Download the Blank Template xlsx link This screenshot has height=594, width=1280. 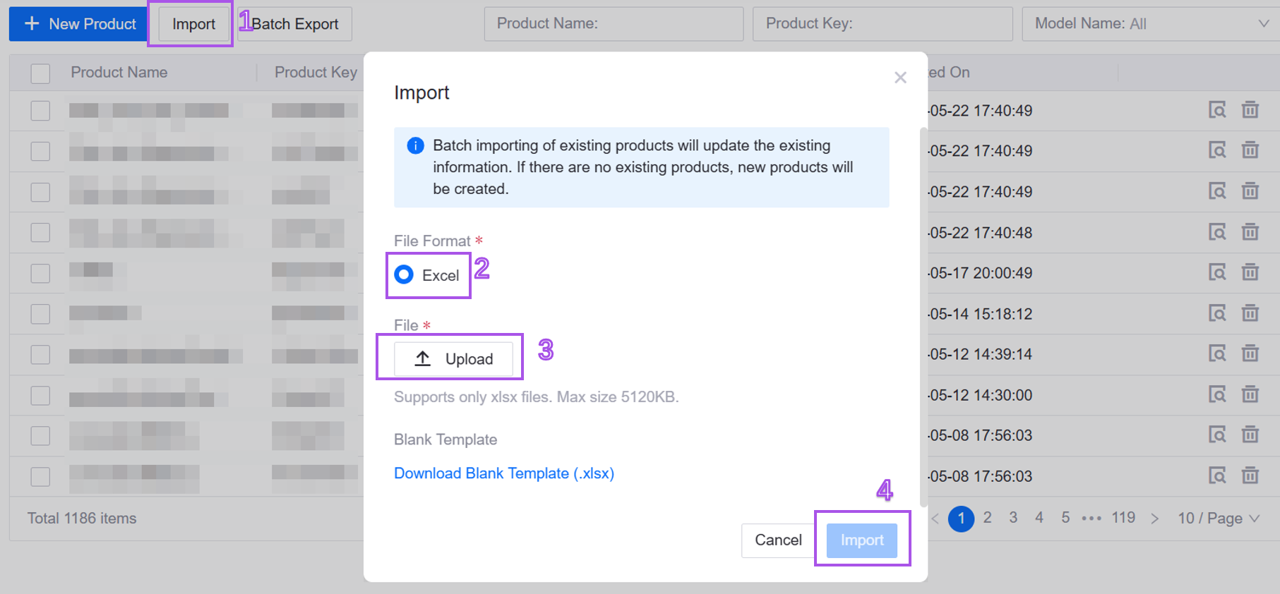504,472
